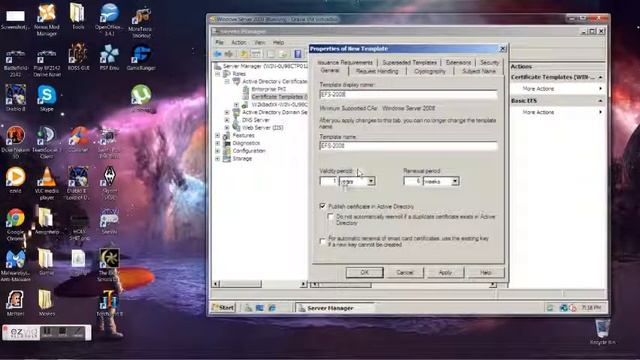Viewport: 640px width, 360px height.
Task: Open Internet Explorer from VM quick launch
Action: [272, 308]
